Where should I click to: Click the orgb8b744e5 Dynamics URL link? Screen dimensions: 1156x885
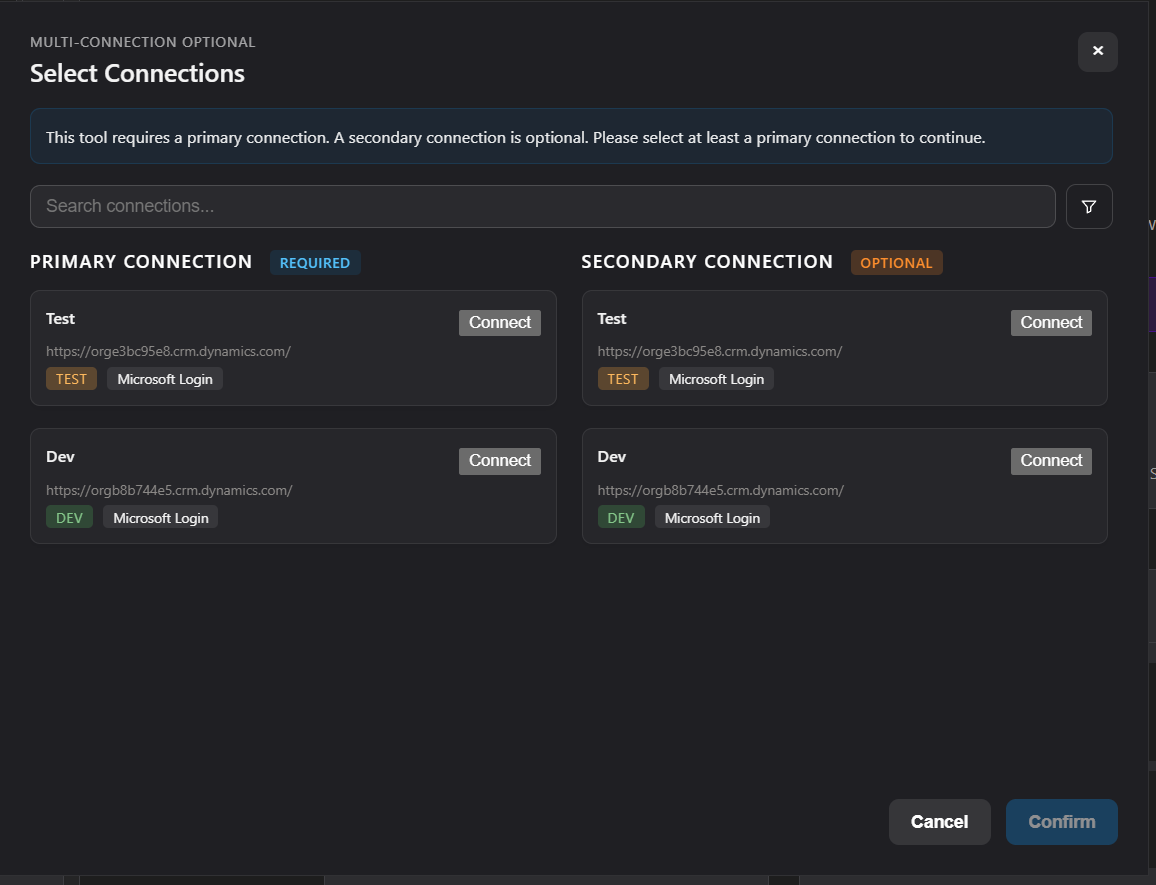(169, 490)
